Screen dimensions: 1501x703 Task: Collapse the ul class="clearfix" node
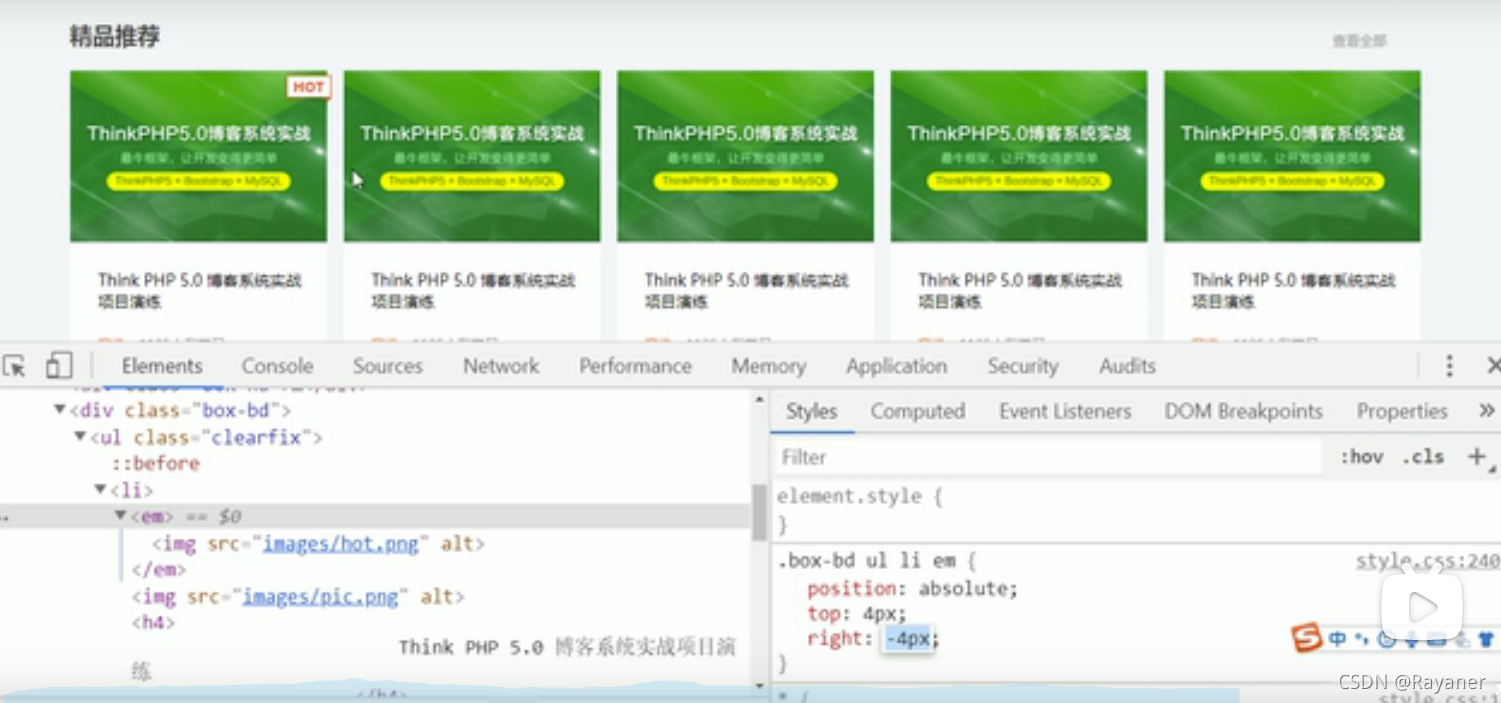tap(80, 437)
